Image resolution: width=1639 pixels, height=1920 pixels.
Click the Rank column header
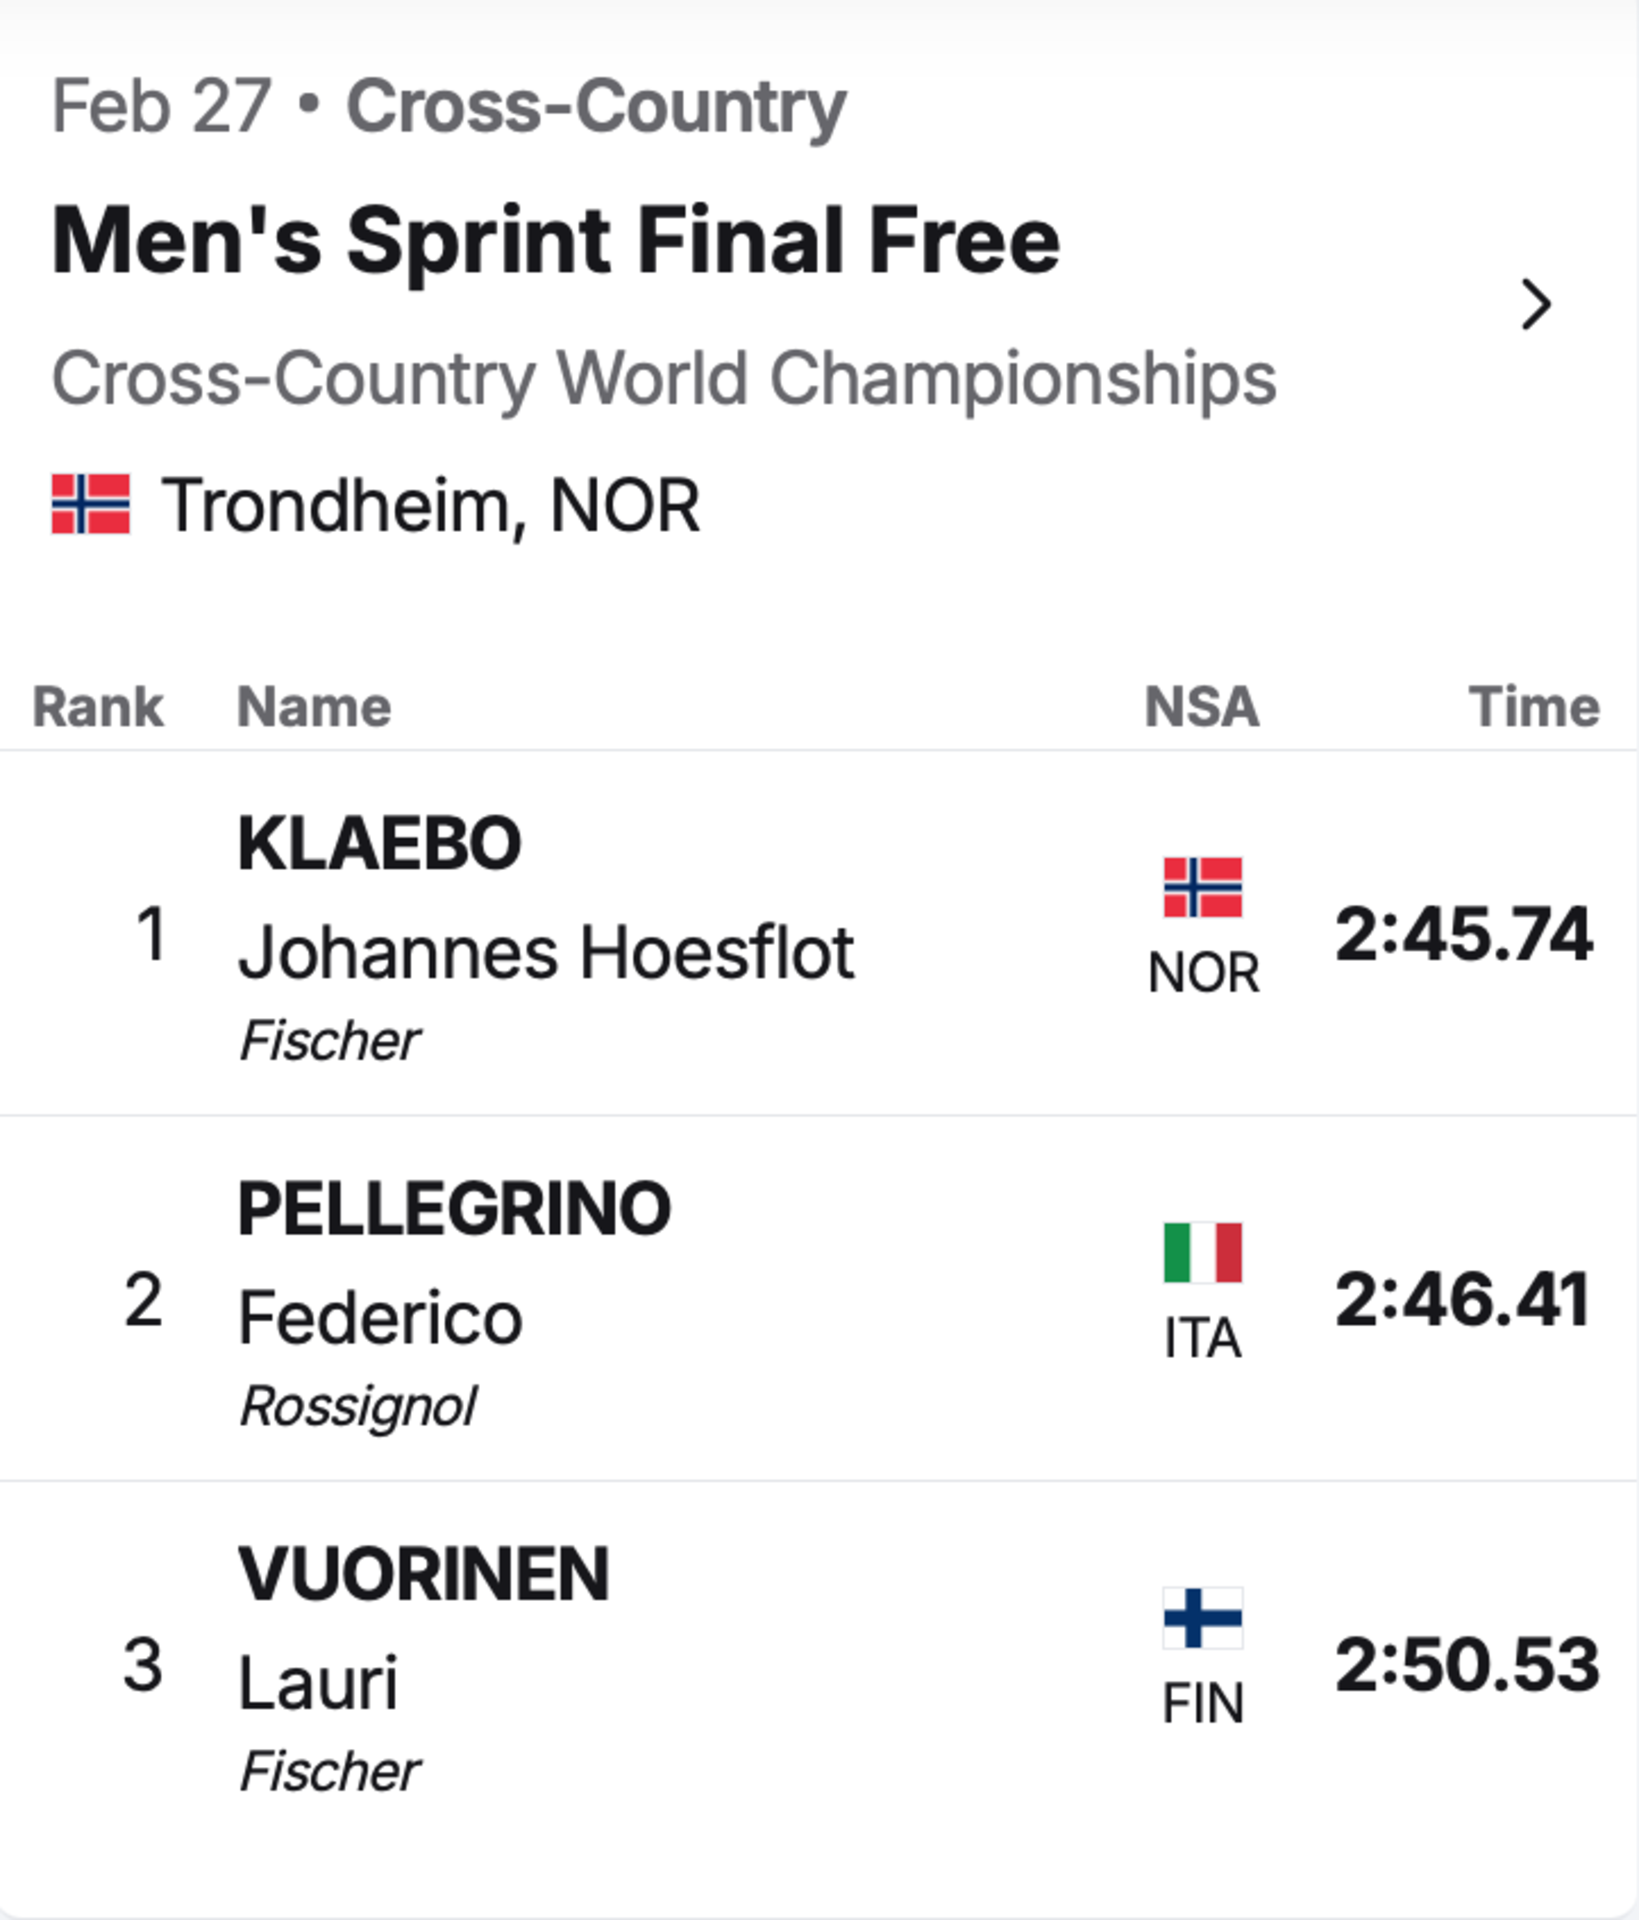[98, 707]
